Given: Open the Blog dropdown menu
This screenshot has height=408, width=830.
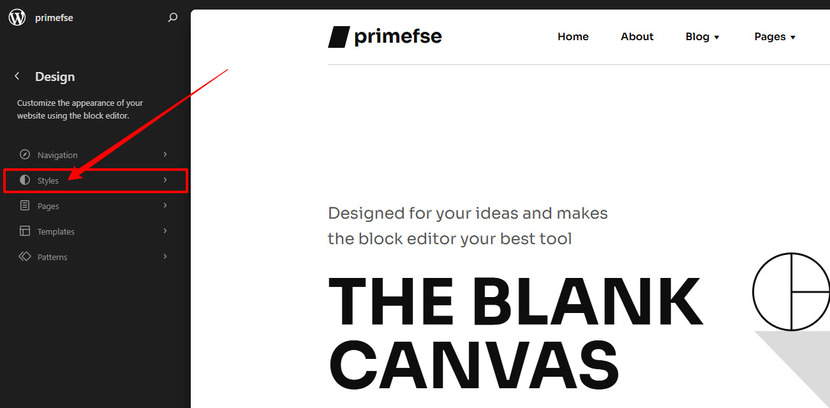Looking at the screenshot, I should tap(702, 37).
